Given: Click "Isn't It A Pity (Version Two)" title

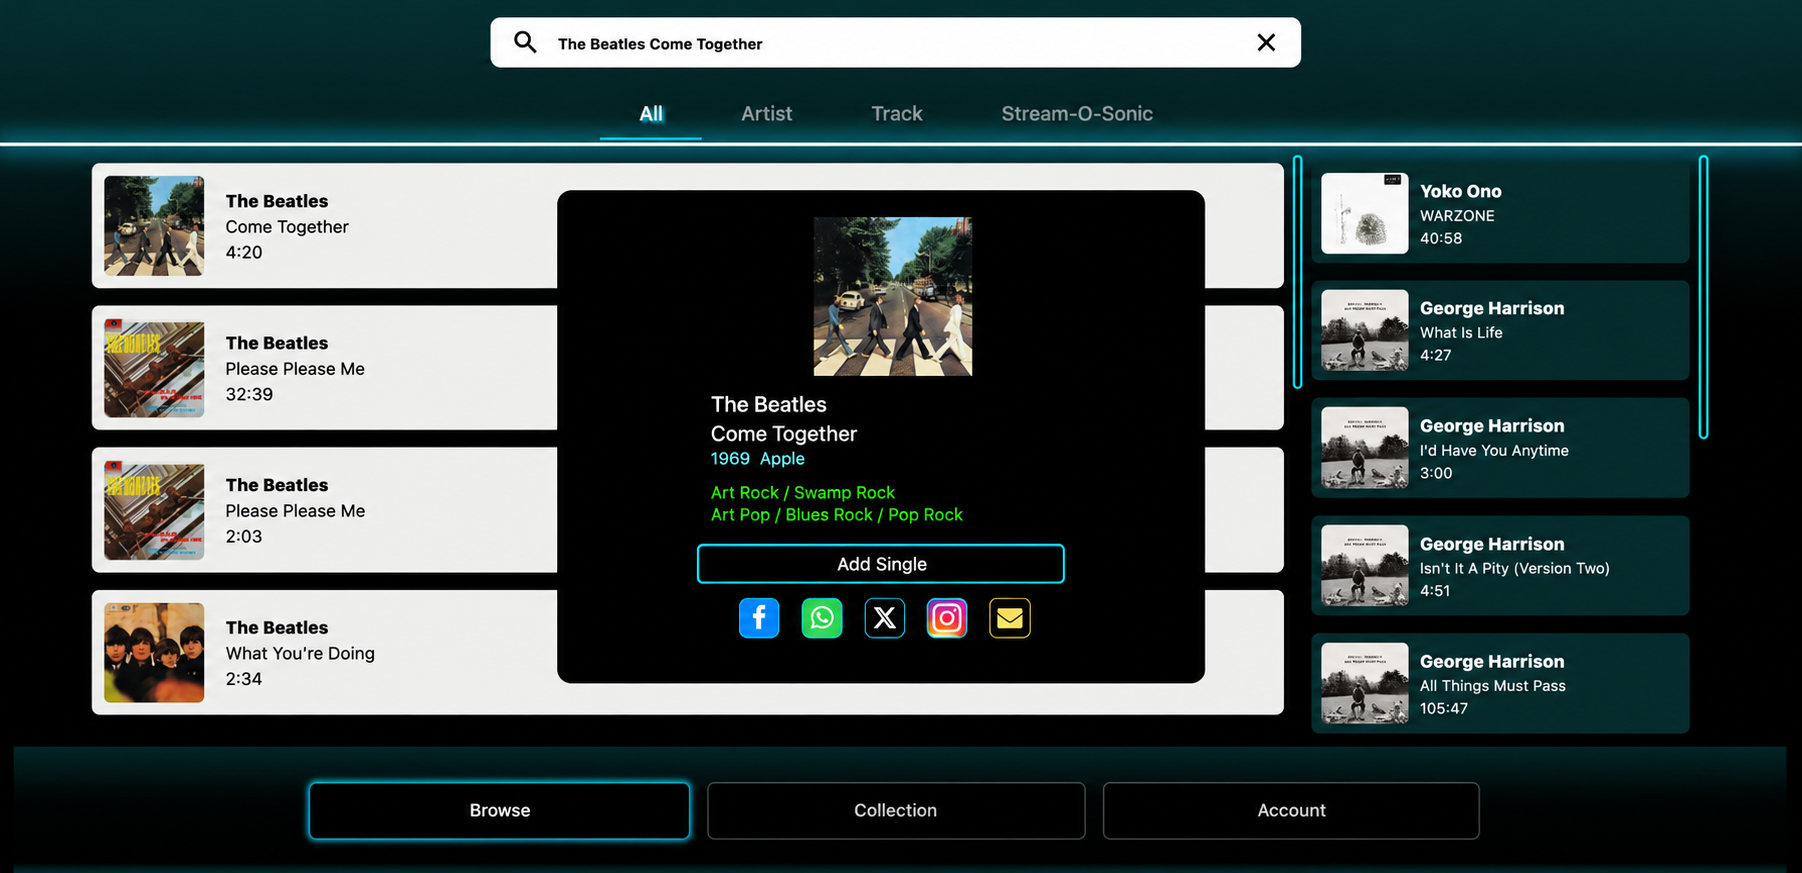Looking at the screenshot, I should pos(1515,568).
